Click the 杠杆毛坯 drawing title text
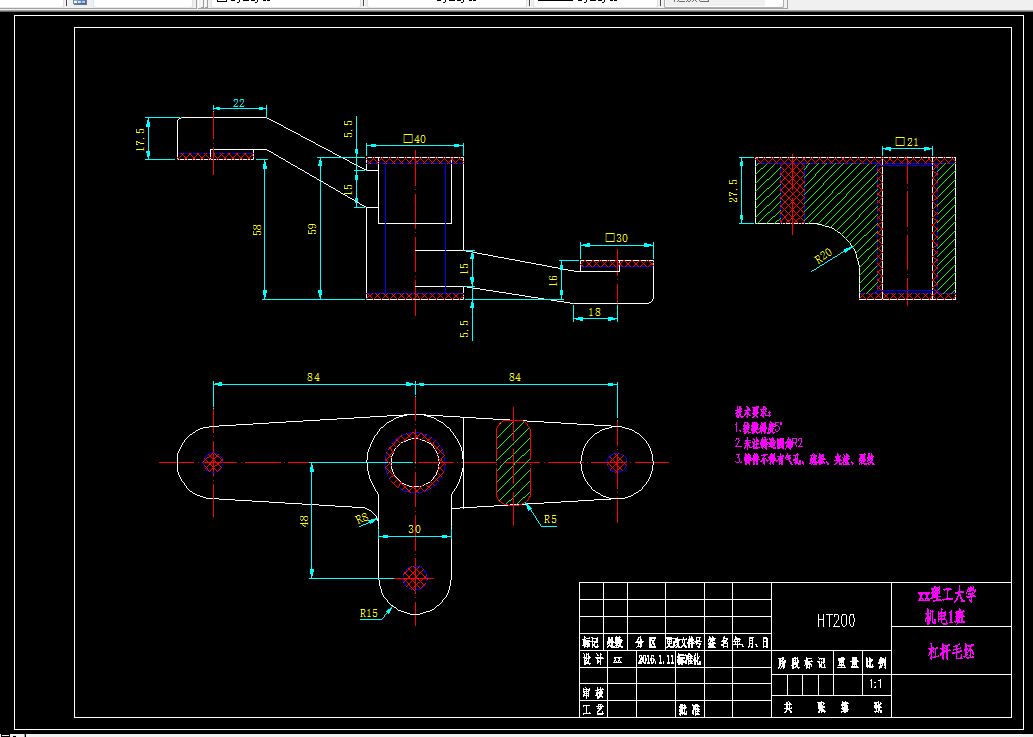Image resolution: width=1033 pixels, height=737 pixels. pos(951,651)
